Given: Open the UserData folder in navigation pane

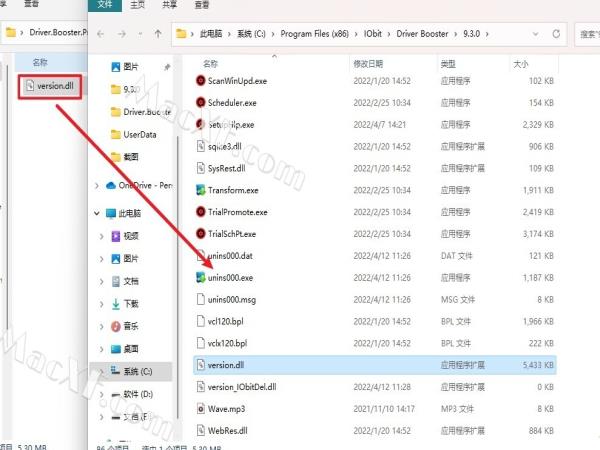Looking at the screenshot, I should coord(133,135).
